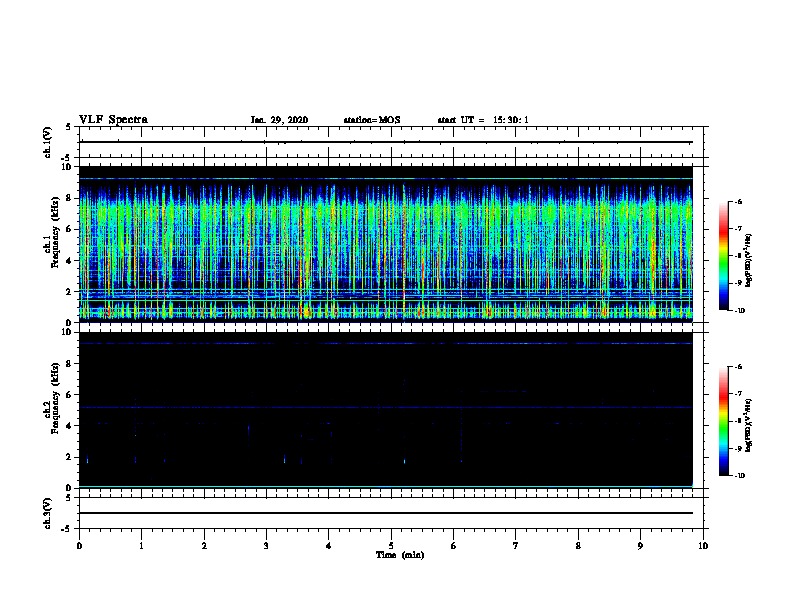Click time axis tick label '0'

pyautogui.click(x=79, y=546)
